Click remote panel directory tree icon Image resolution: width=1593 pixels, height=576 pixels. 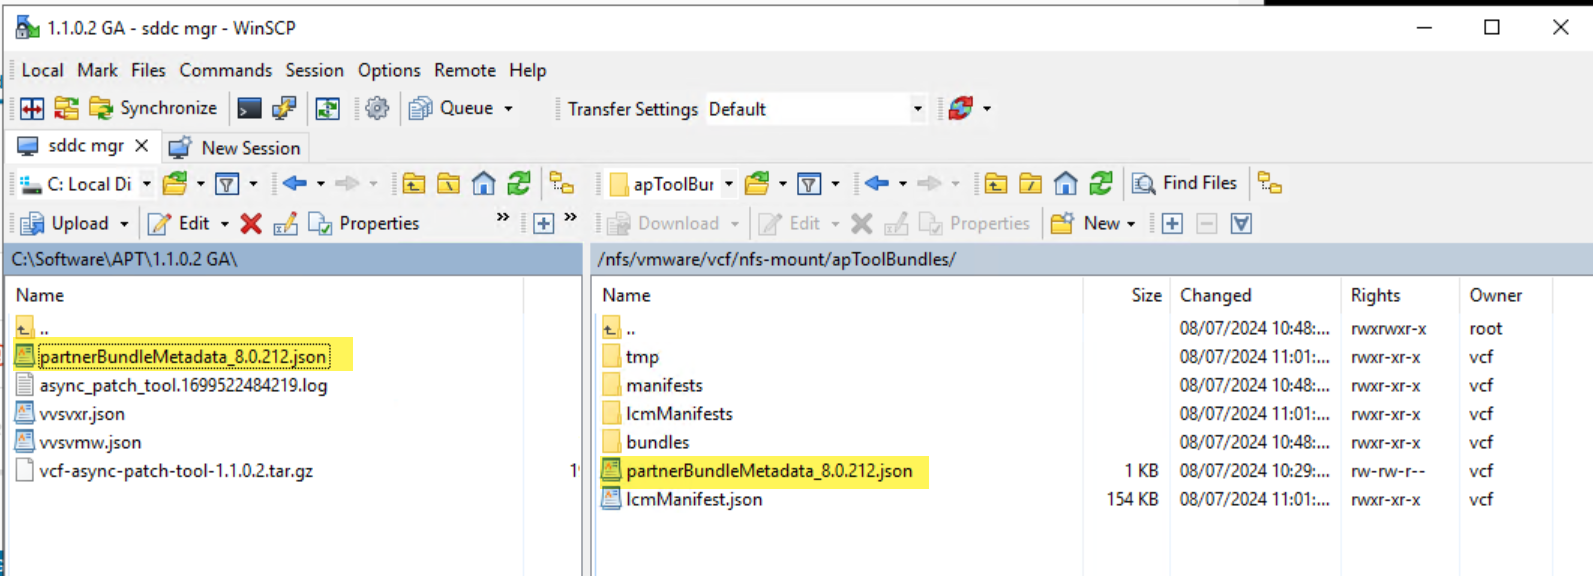click(x=1270, y=183)
